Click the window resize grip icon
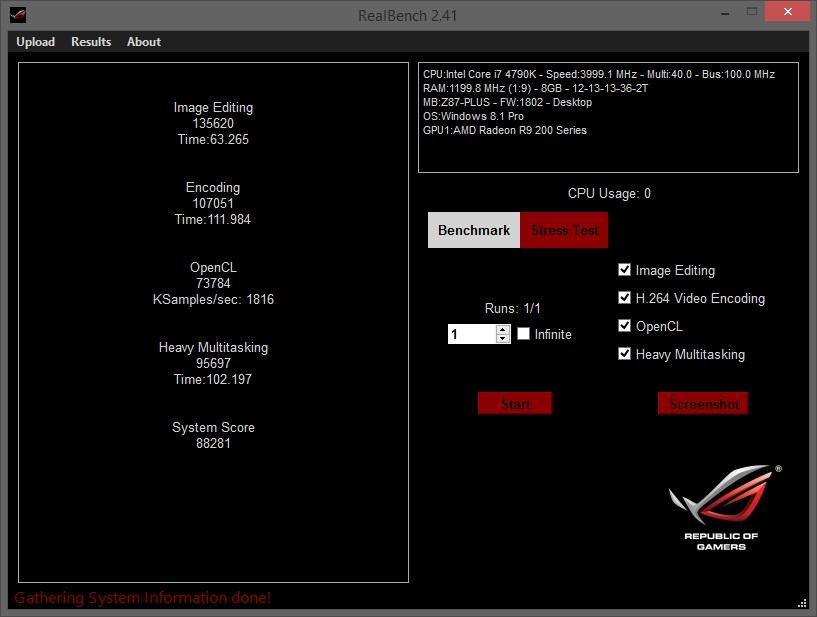 (x=802, y=603)
